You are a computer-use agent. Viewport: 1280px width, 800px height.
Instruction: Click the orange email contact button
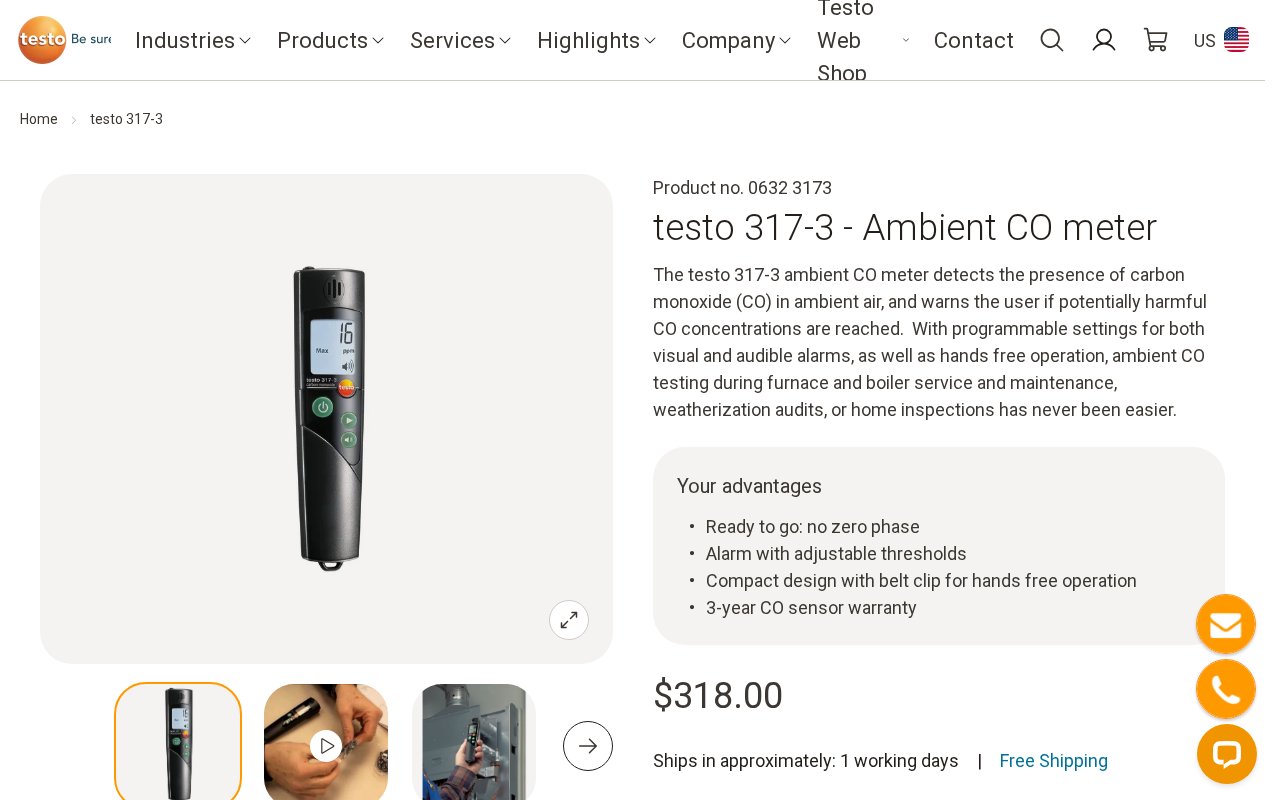tap(1225, 625)
